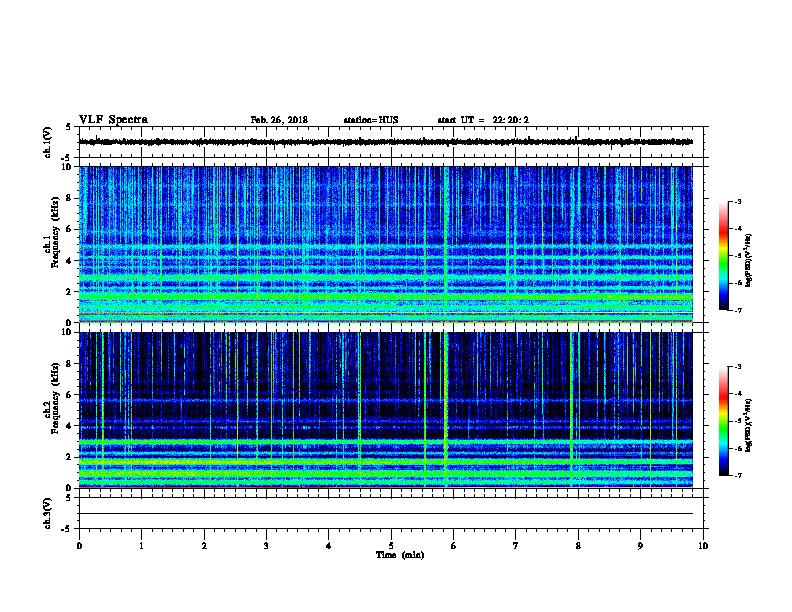The image size is (792, 612).
Task: Click the time axis tick label "8"
Action: click(578, 545)
